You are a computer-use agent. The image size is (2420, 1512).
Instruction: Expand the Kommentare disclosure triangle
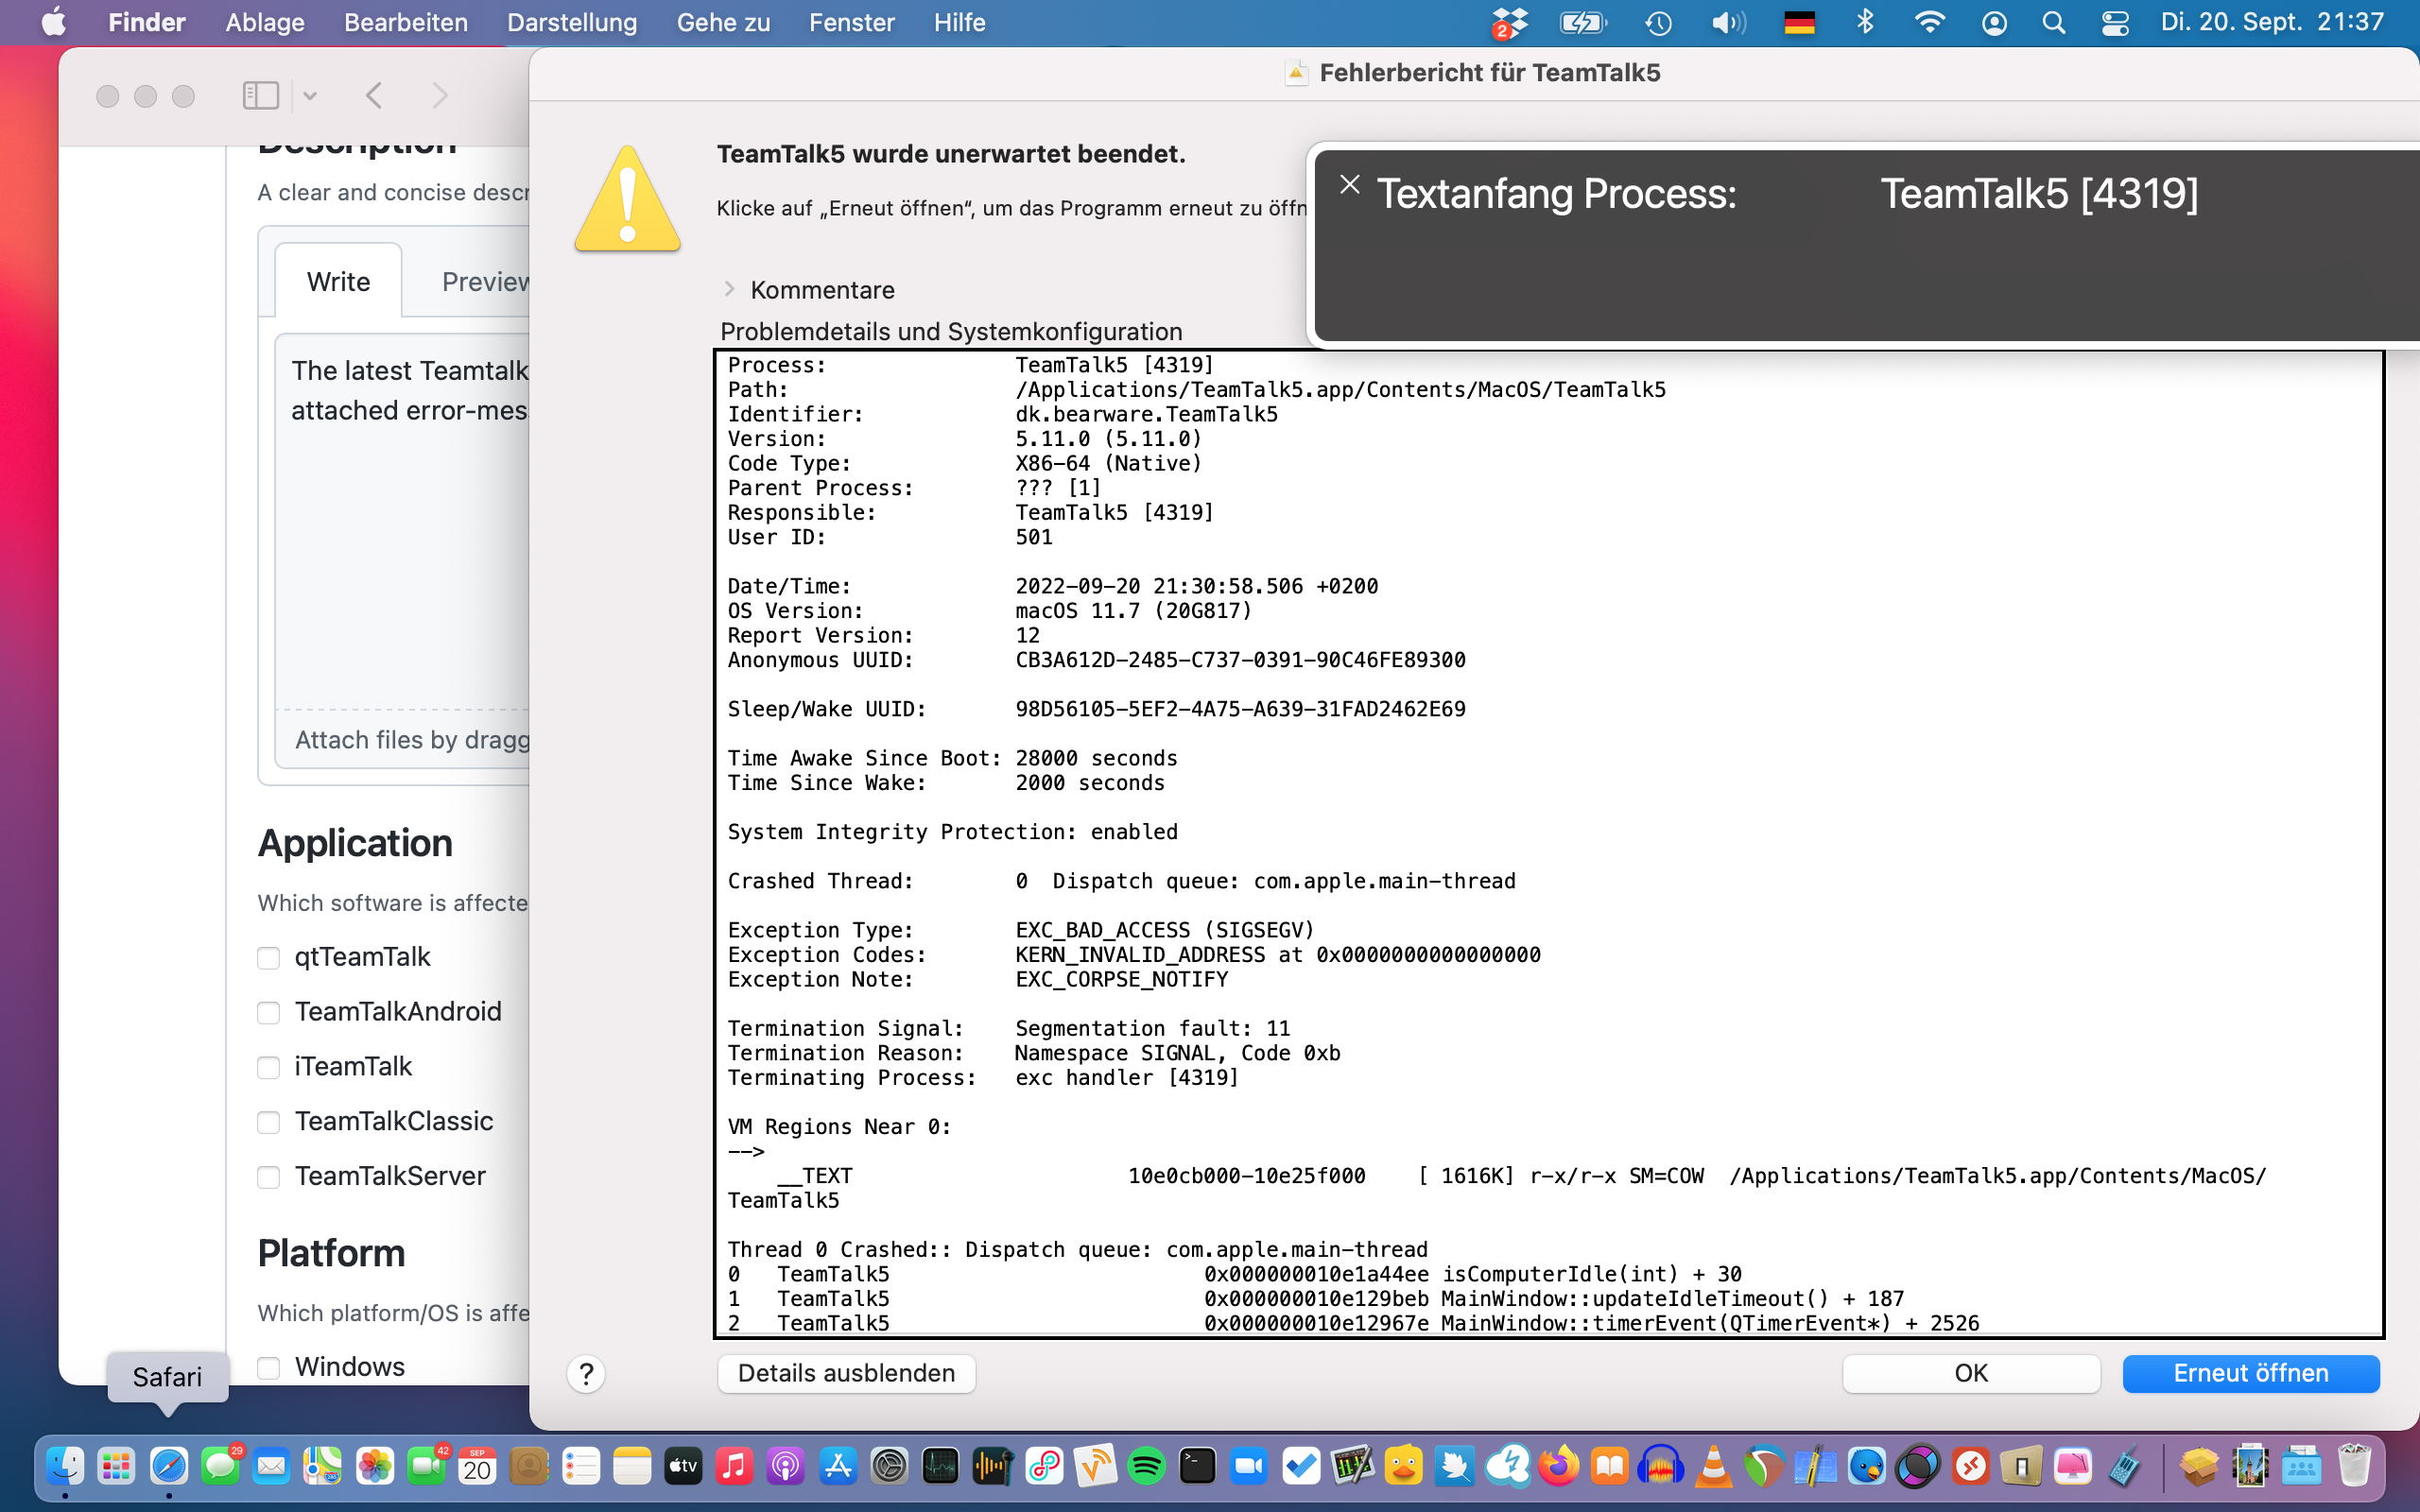coord(729,290)
